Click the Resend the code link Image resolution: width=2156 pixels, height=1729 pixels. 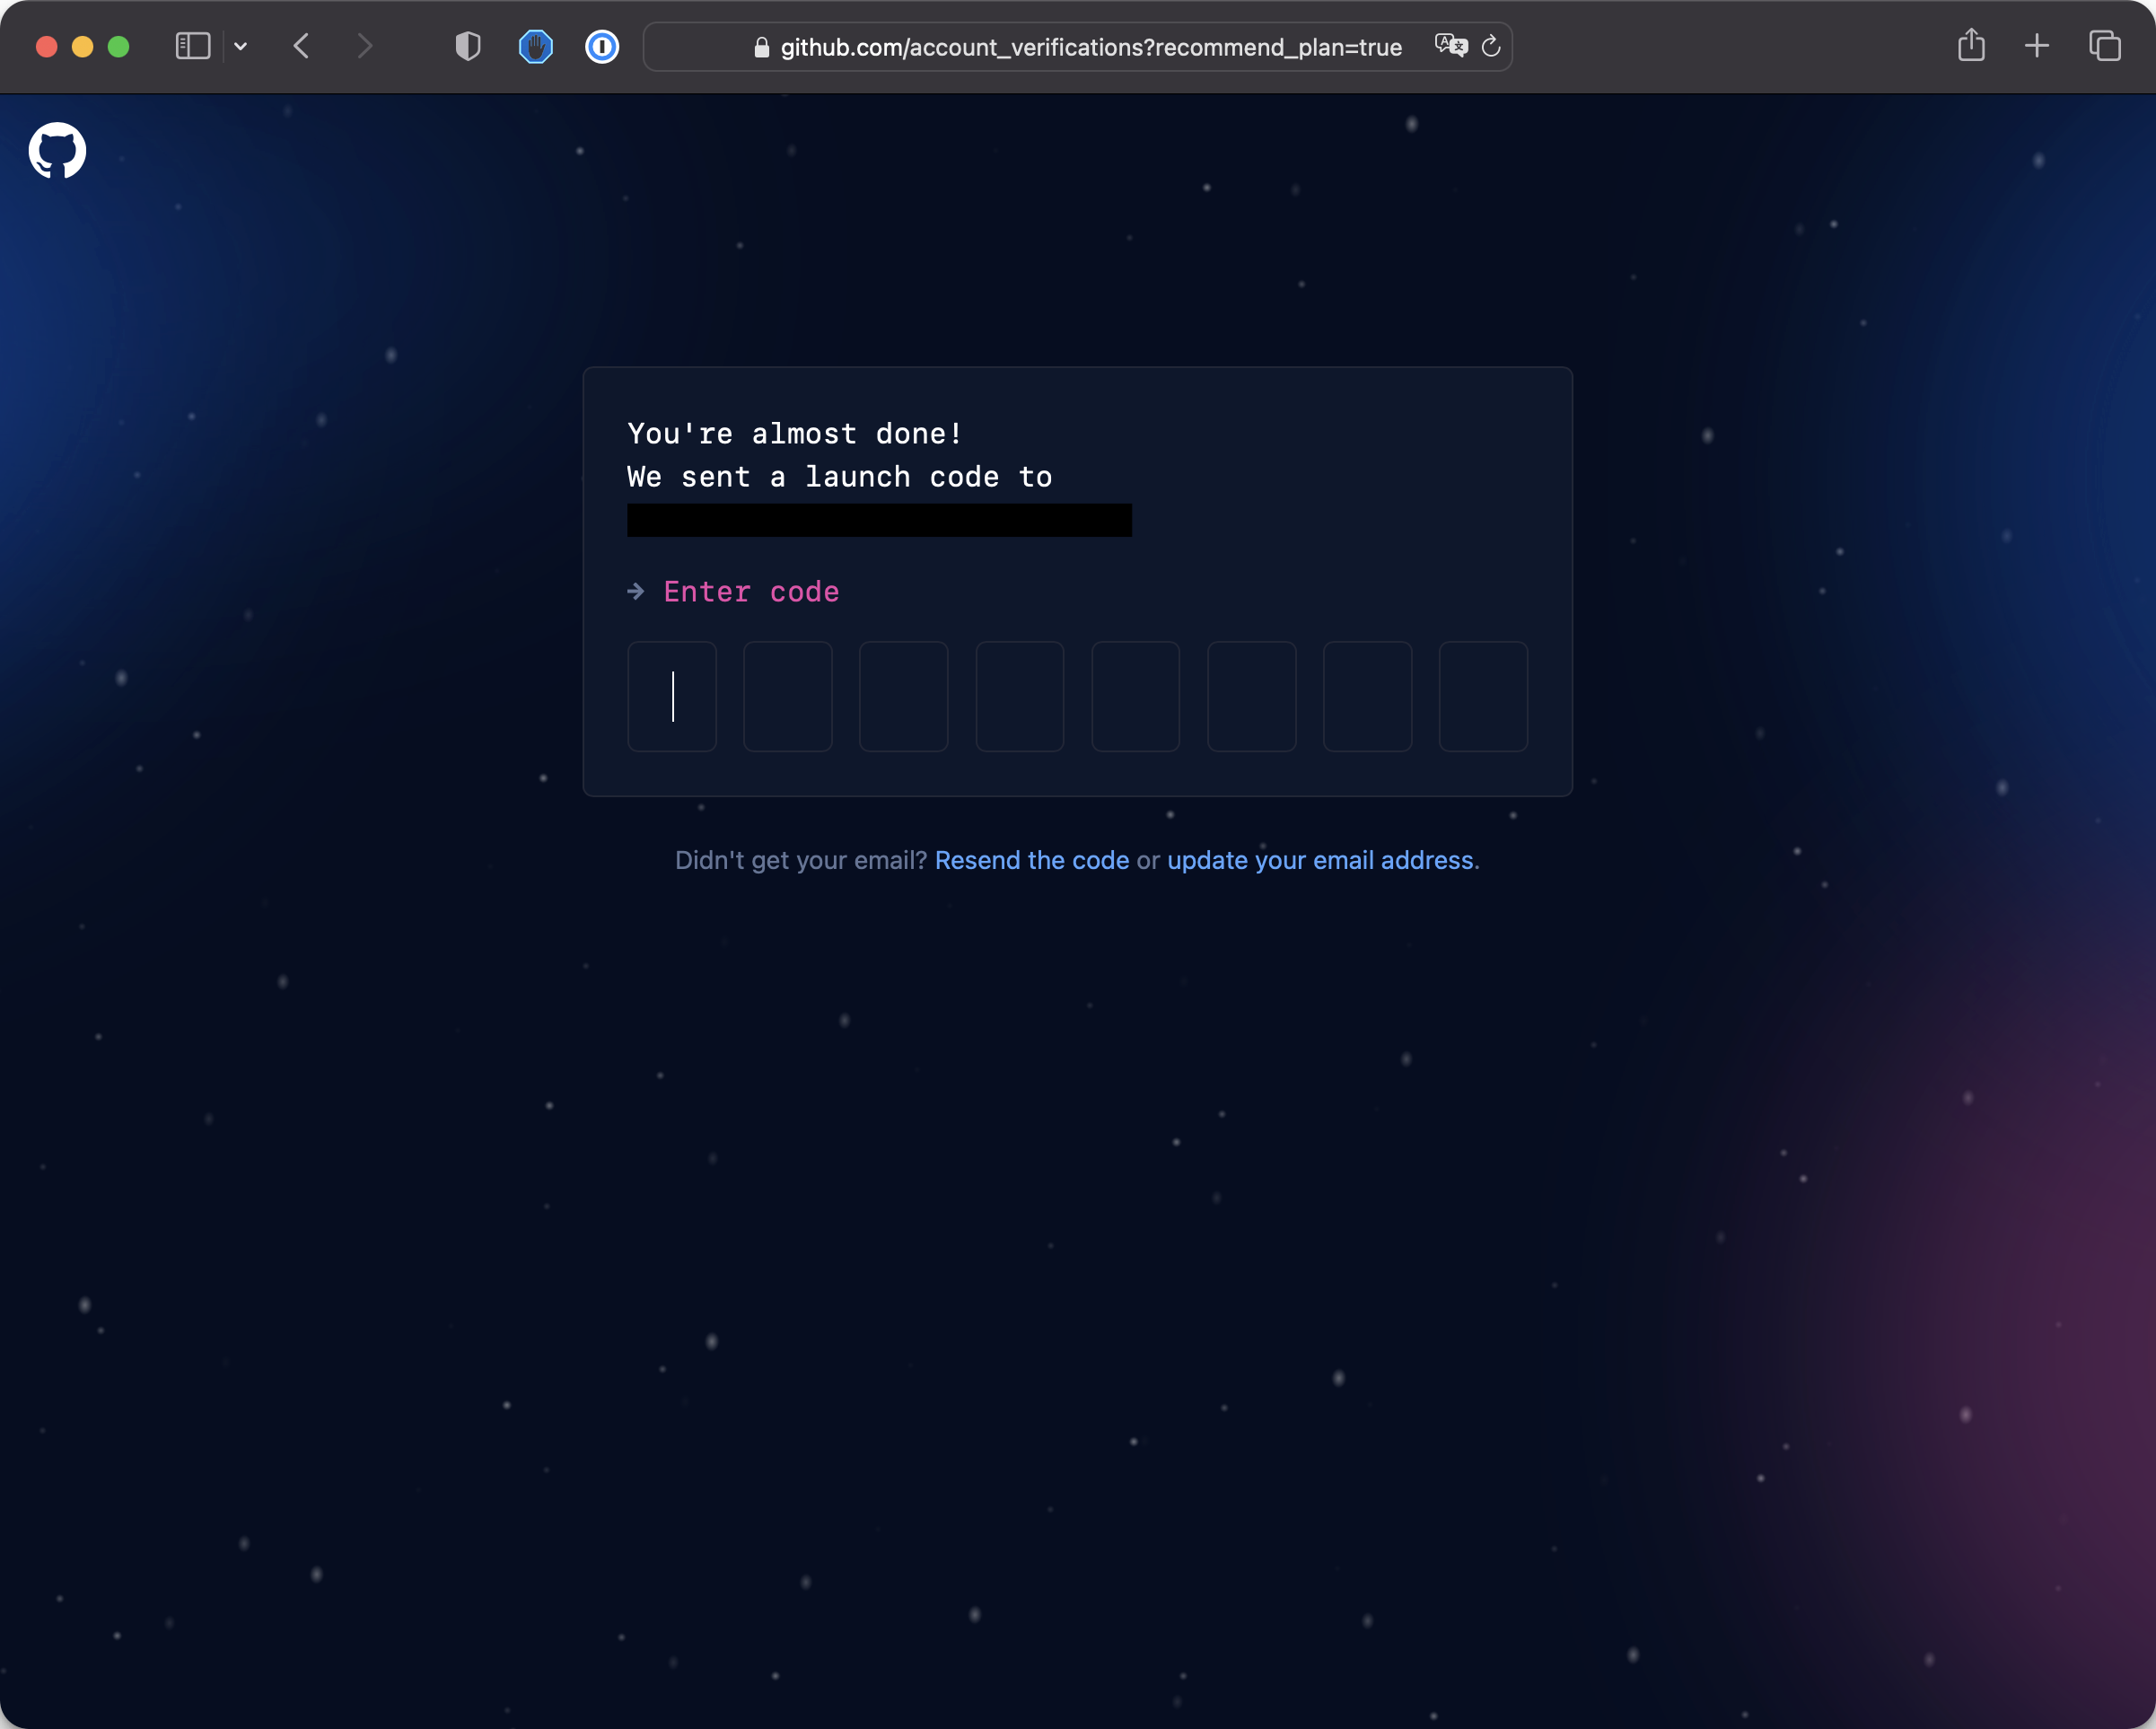[x=1031, y=860]
